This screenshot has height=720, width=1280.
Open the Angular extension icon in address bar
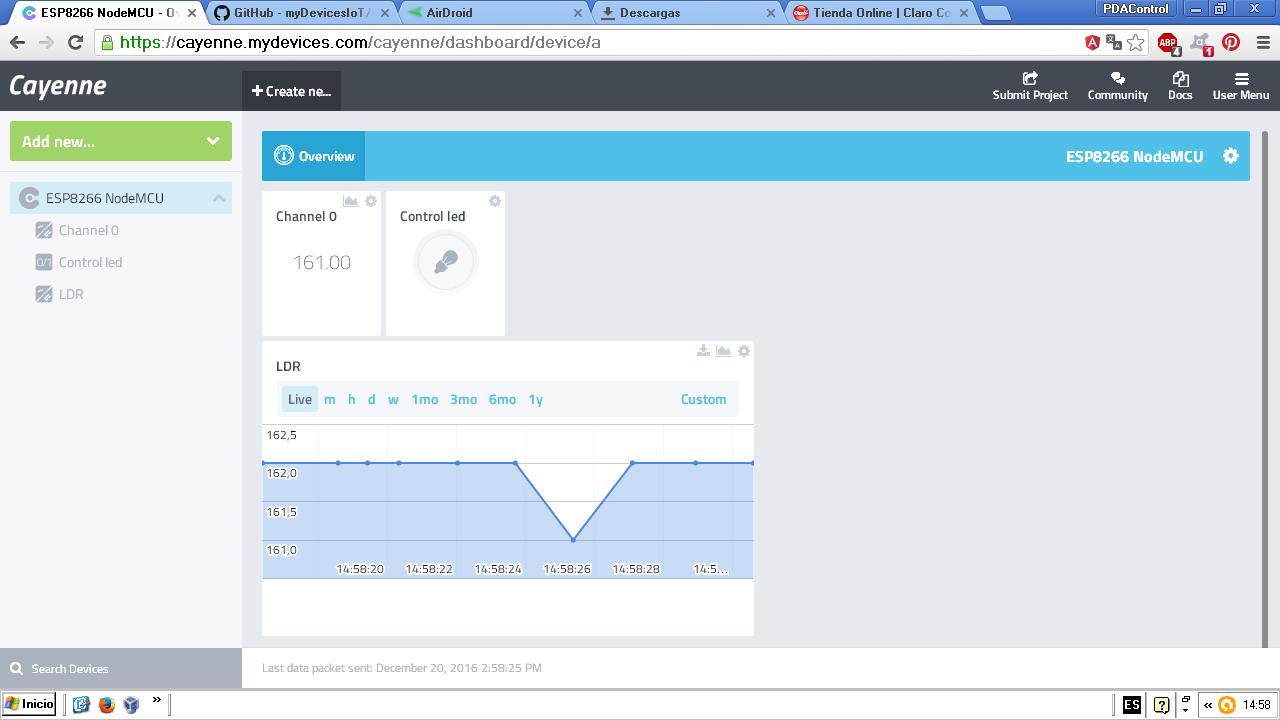pos(1092,43)
